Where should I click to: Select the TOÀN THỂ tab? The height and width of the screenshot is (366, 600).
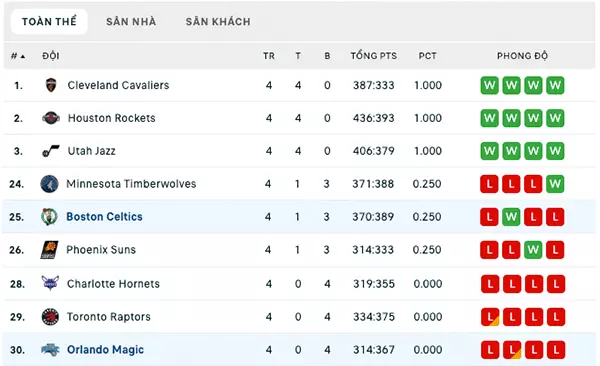coord(49,22)
